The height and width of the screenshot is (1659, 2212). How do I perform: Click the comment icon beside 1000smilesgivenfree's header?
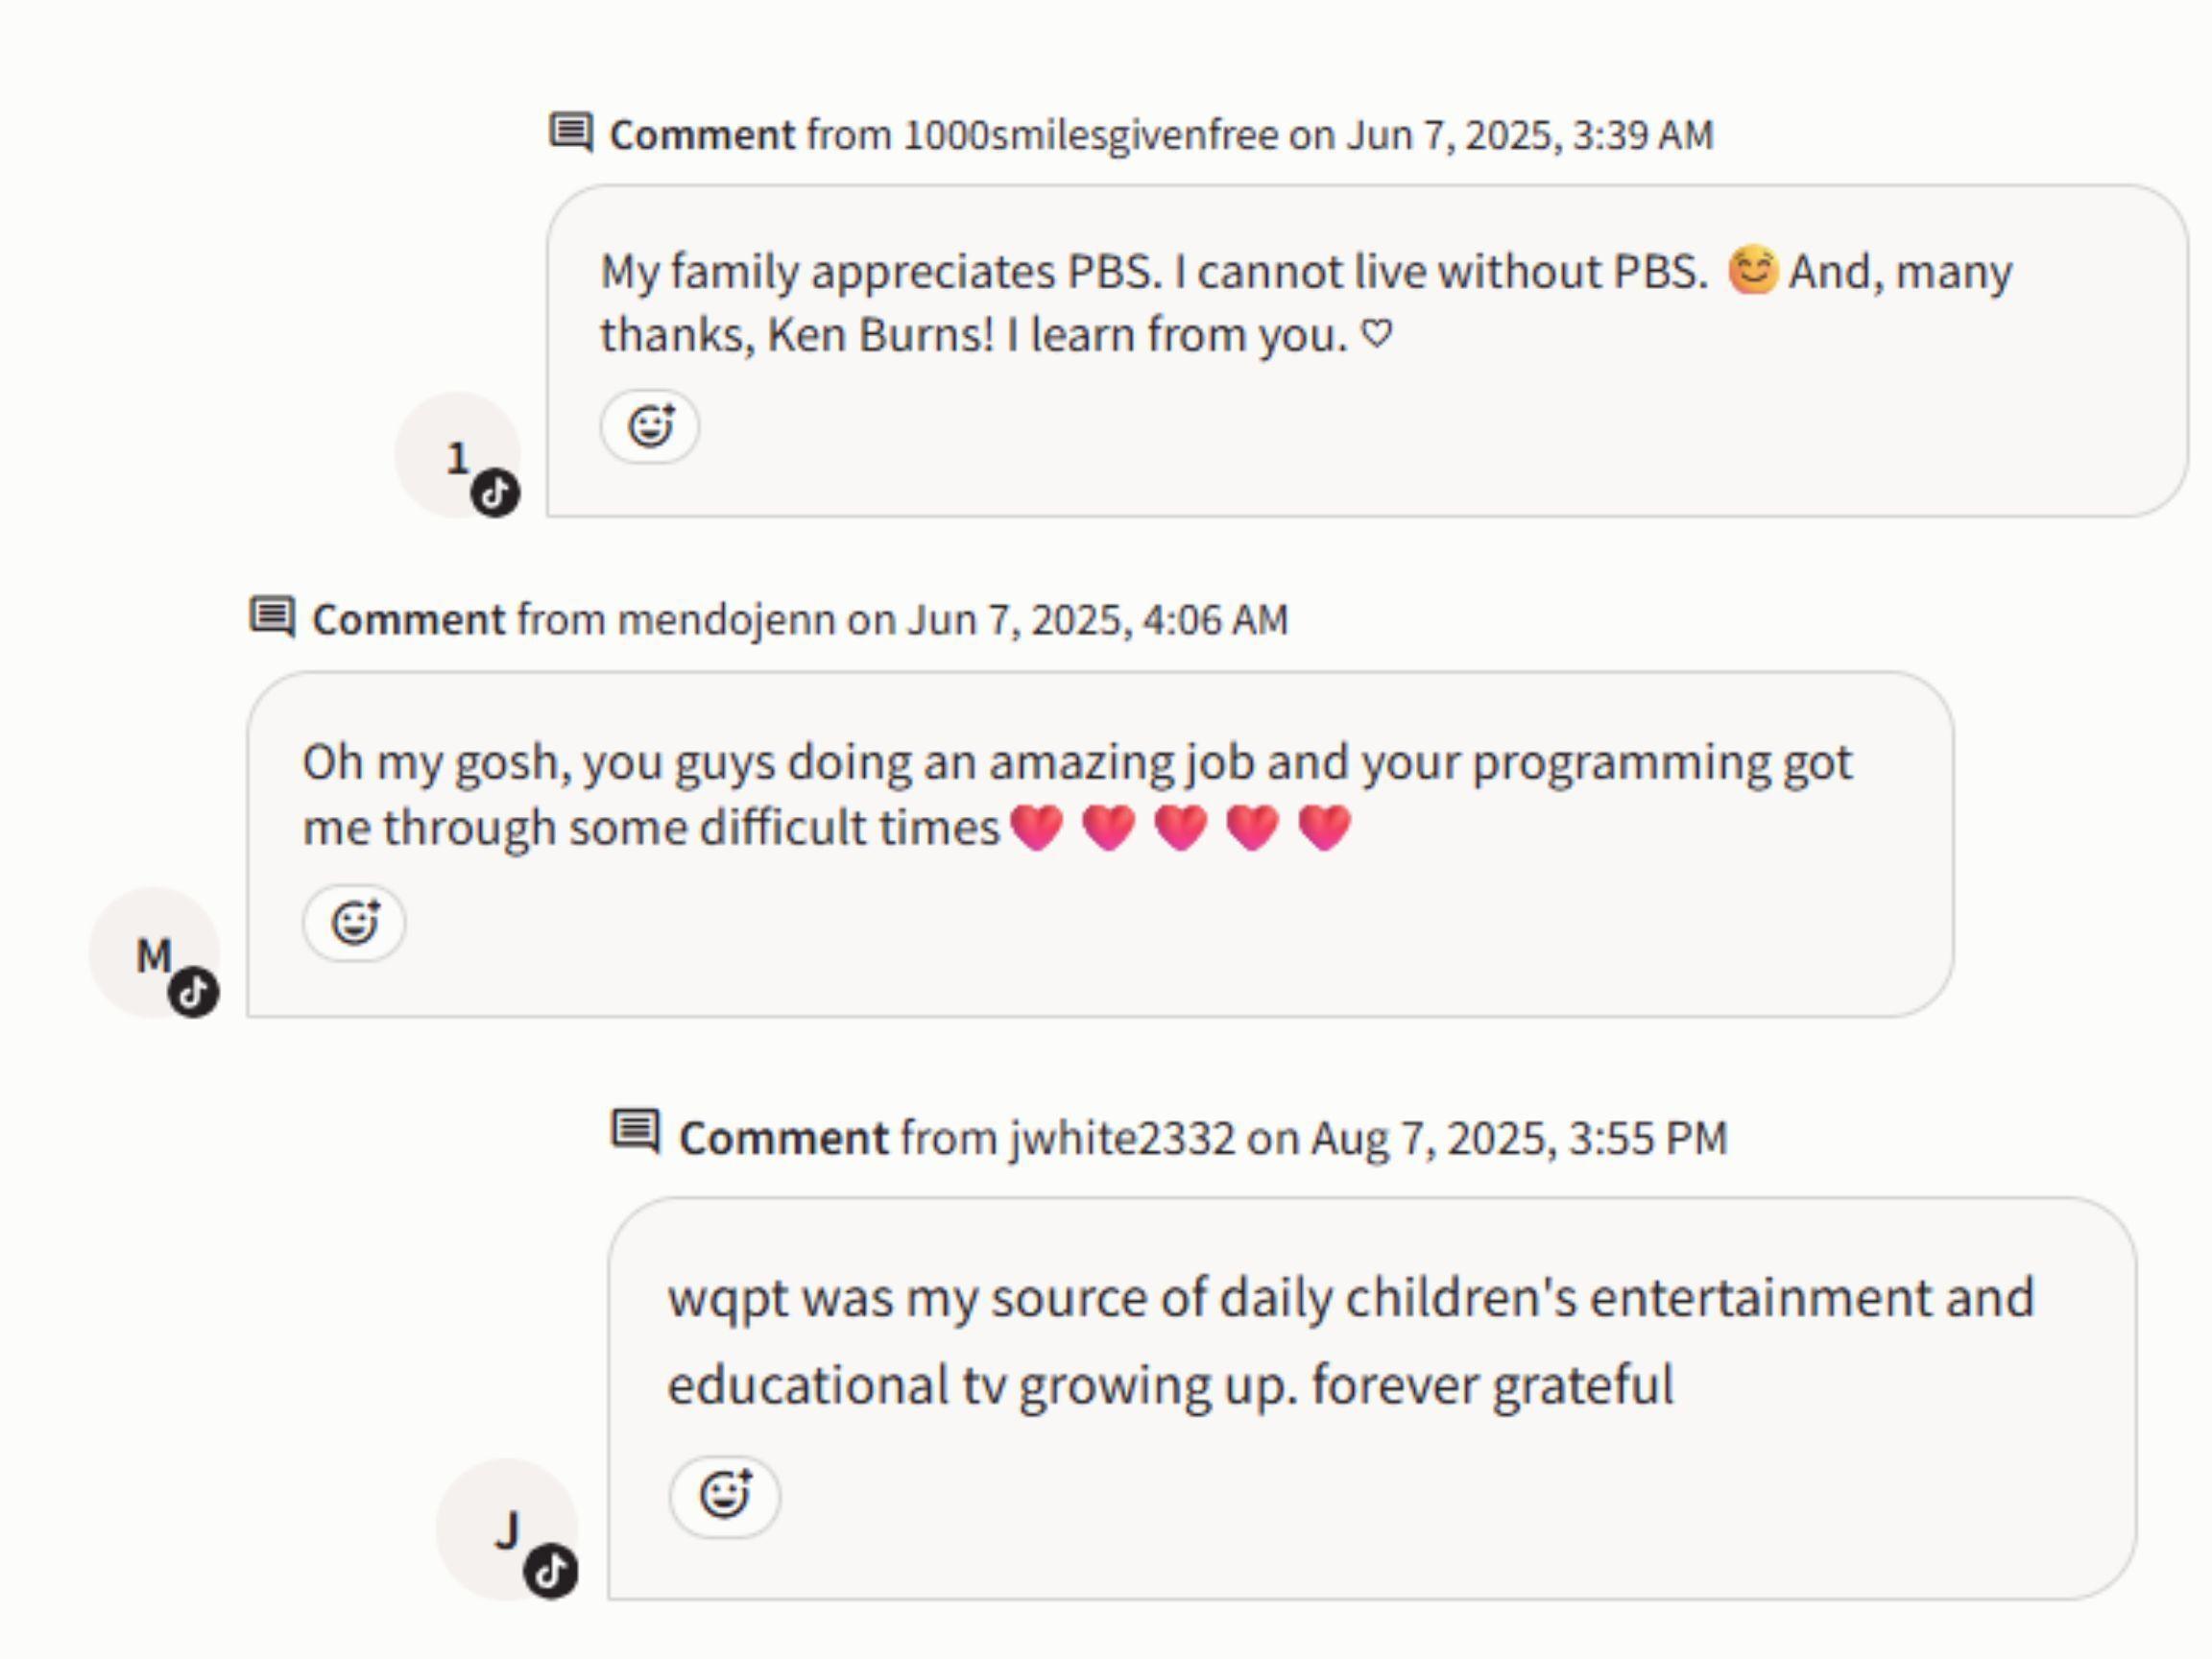point(571,132)
